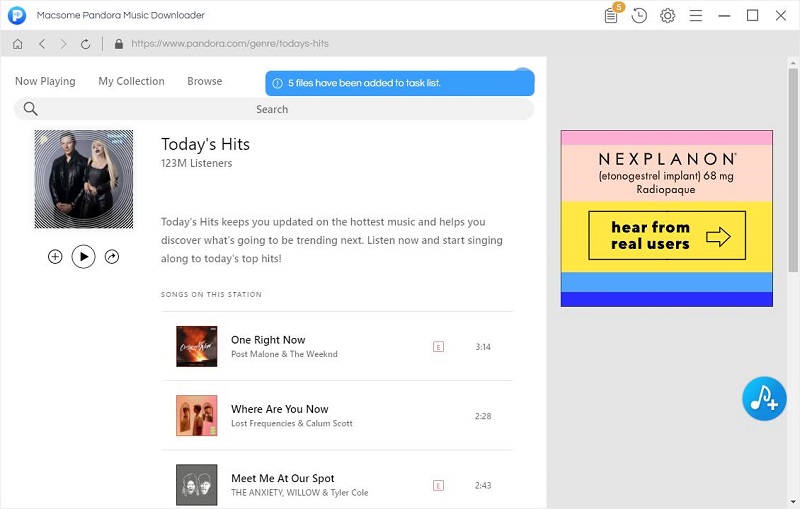800x509 pixels.
Task: Click the Today's Hits title
Action: point(205,144)
